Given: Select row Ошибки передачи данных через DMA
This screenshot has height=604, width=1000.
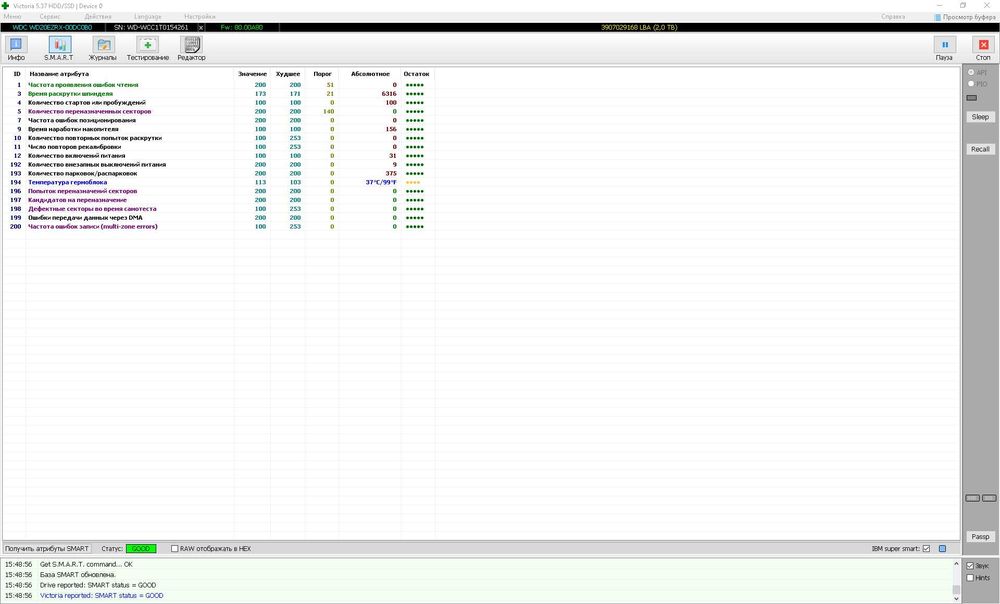Looking at the screenshot, I should point(218,217).
